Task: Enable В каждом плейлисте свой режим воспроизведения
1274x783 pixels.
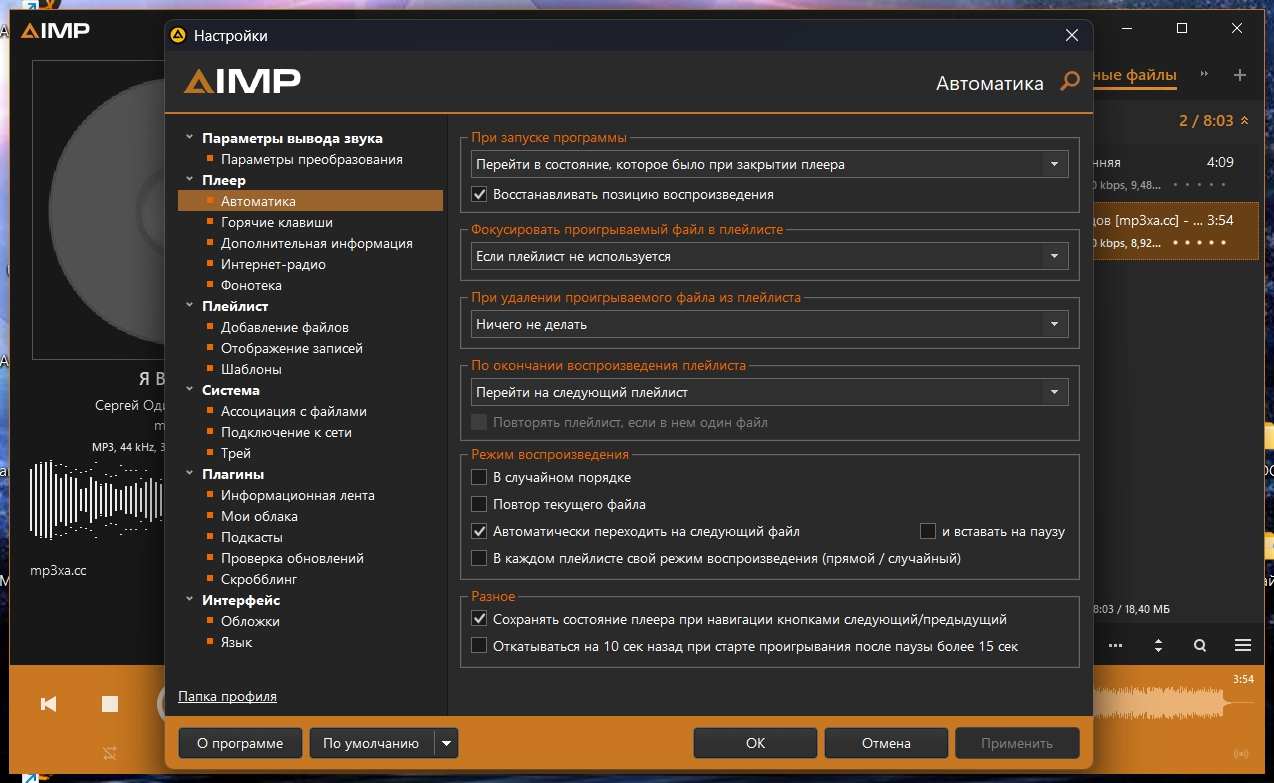Action: (x=479, y=558)
